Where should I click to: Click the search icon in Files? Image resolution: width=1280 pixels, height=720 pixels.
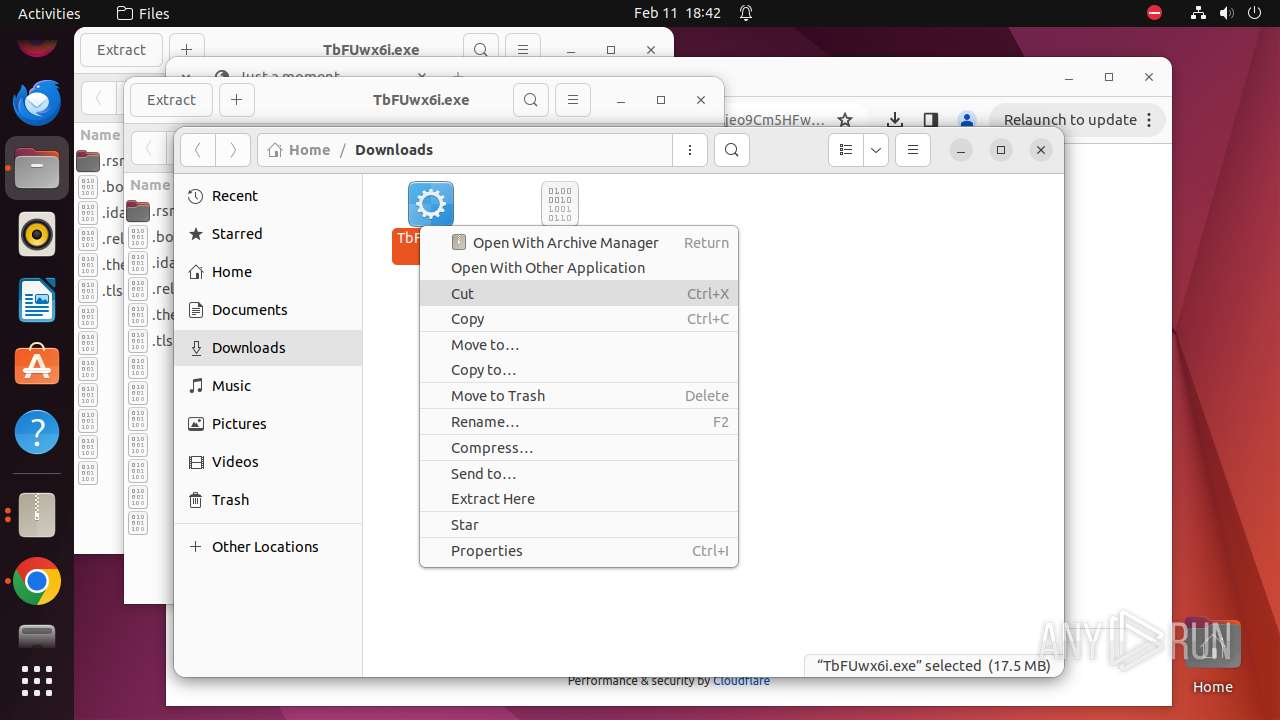732,150
